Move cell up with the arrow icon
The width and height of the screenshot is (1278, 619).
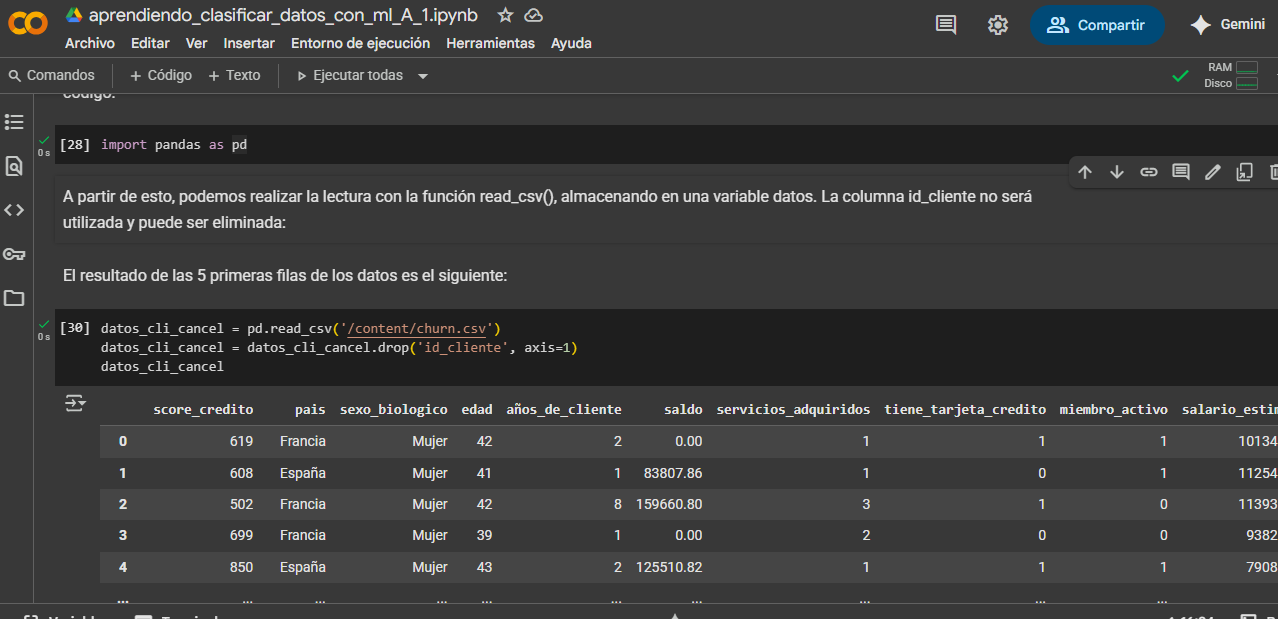coord(1085,172)
